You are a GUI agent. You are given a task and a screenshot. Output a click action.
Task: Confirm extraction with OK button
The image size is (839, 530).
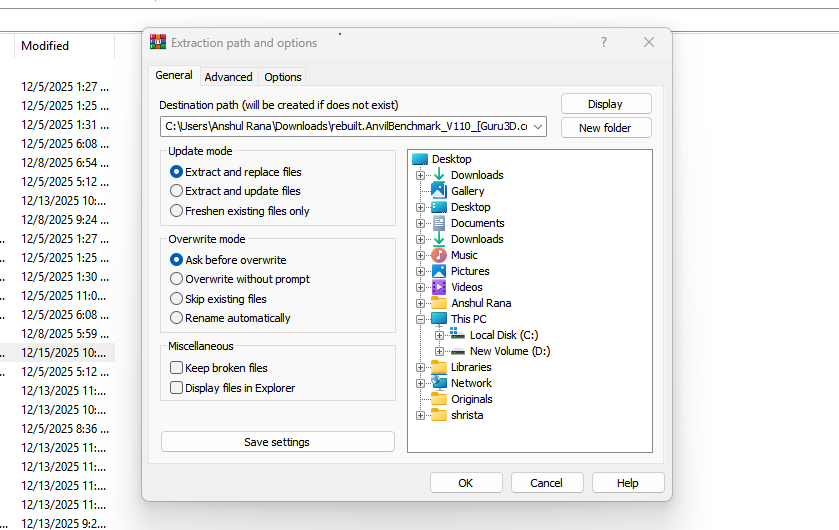click(466, 483)
